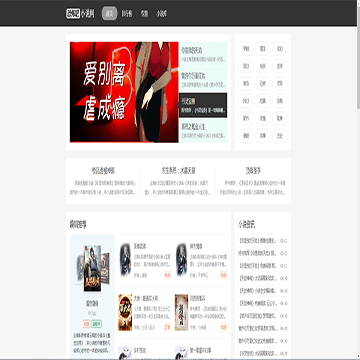Open the golden fiery book cover thumbnail
The width and height of the screenshot is (360, 360).
[x=125, y=312]
